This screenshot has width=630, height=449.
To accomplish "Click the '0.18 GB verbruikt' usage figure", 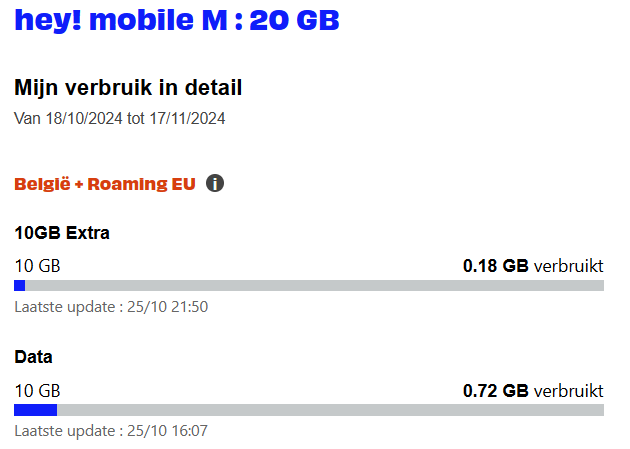I will pos(533,266).
